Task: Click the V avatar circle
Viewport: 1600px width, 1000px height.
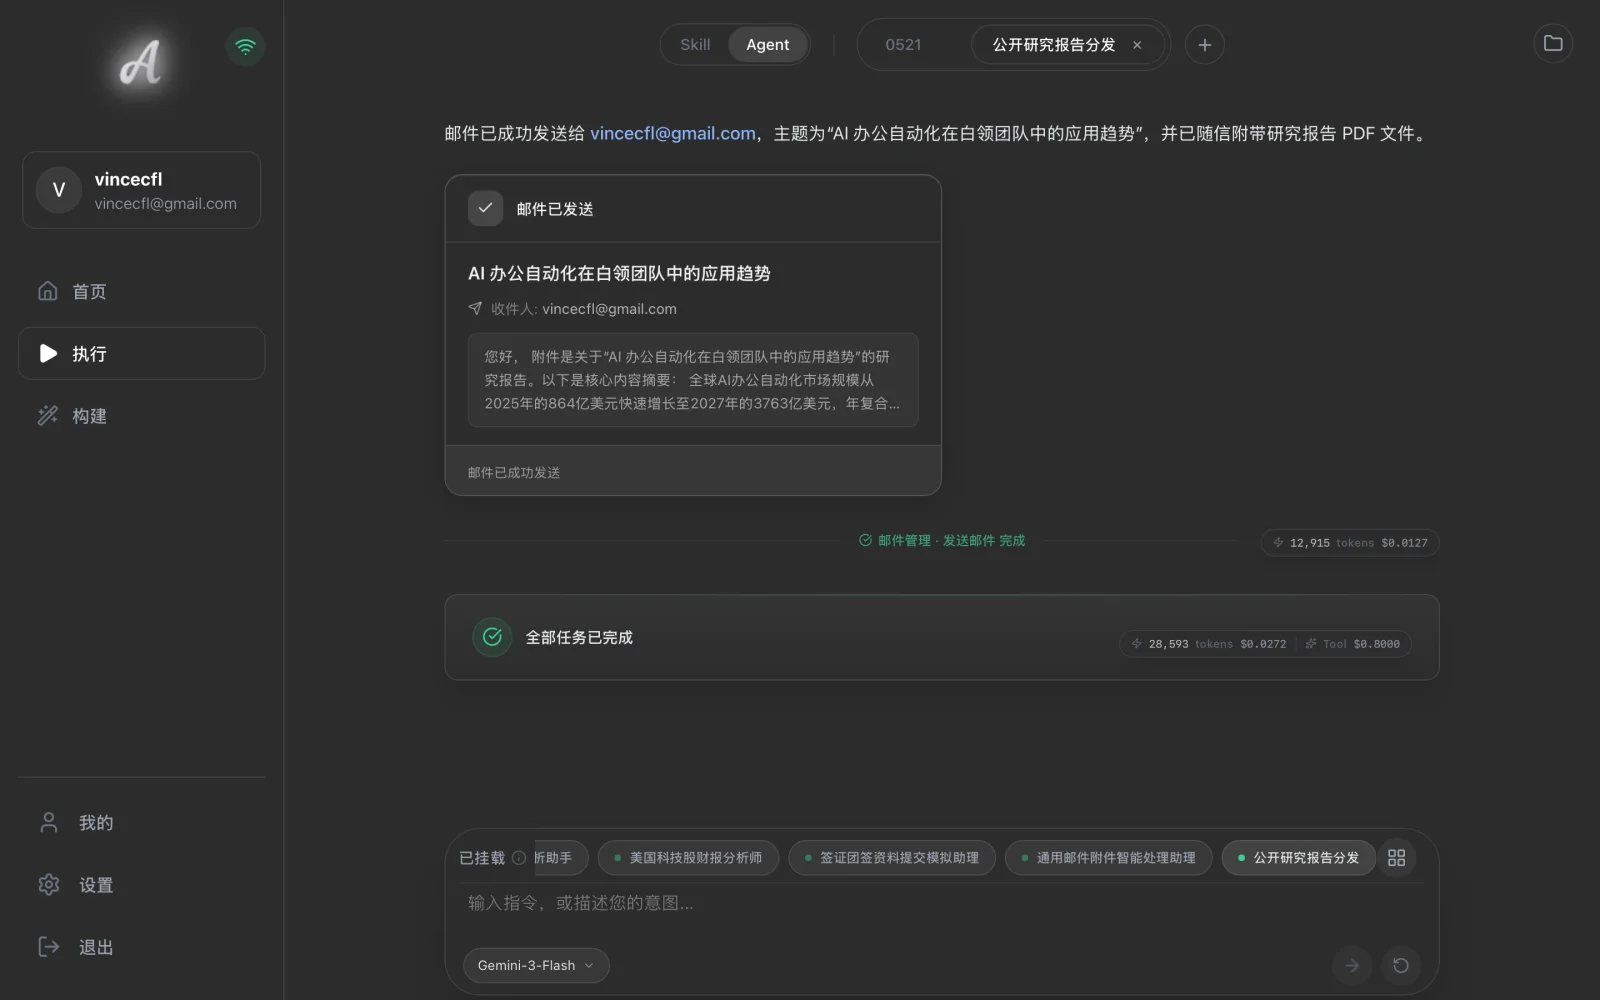Action: tap(58, 190)
